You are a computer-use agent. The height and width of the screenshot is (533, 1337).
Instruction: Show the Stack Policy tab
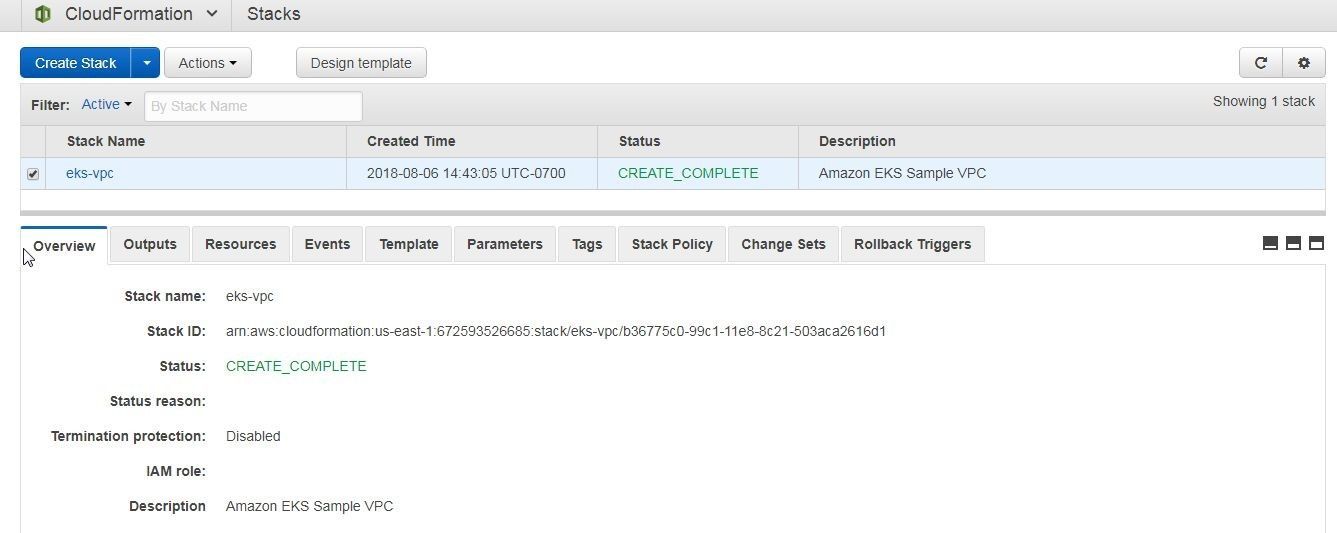coord(672,244)
